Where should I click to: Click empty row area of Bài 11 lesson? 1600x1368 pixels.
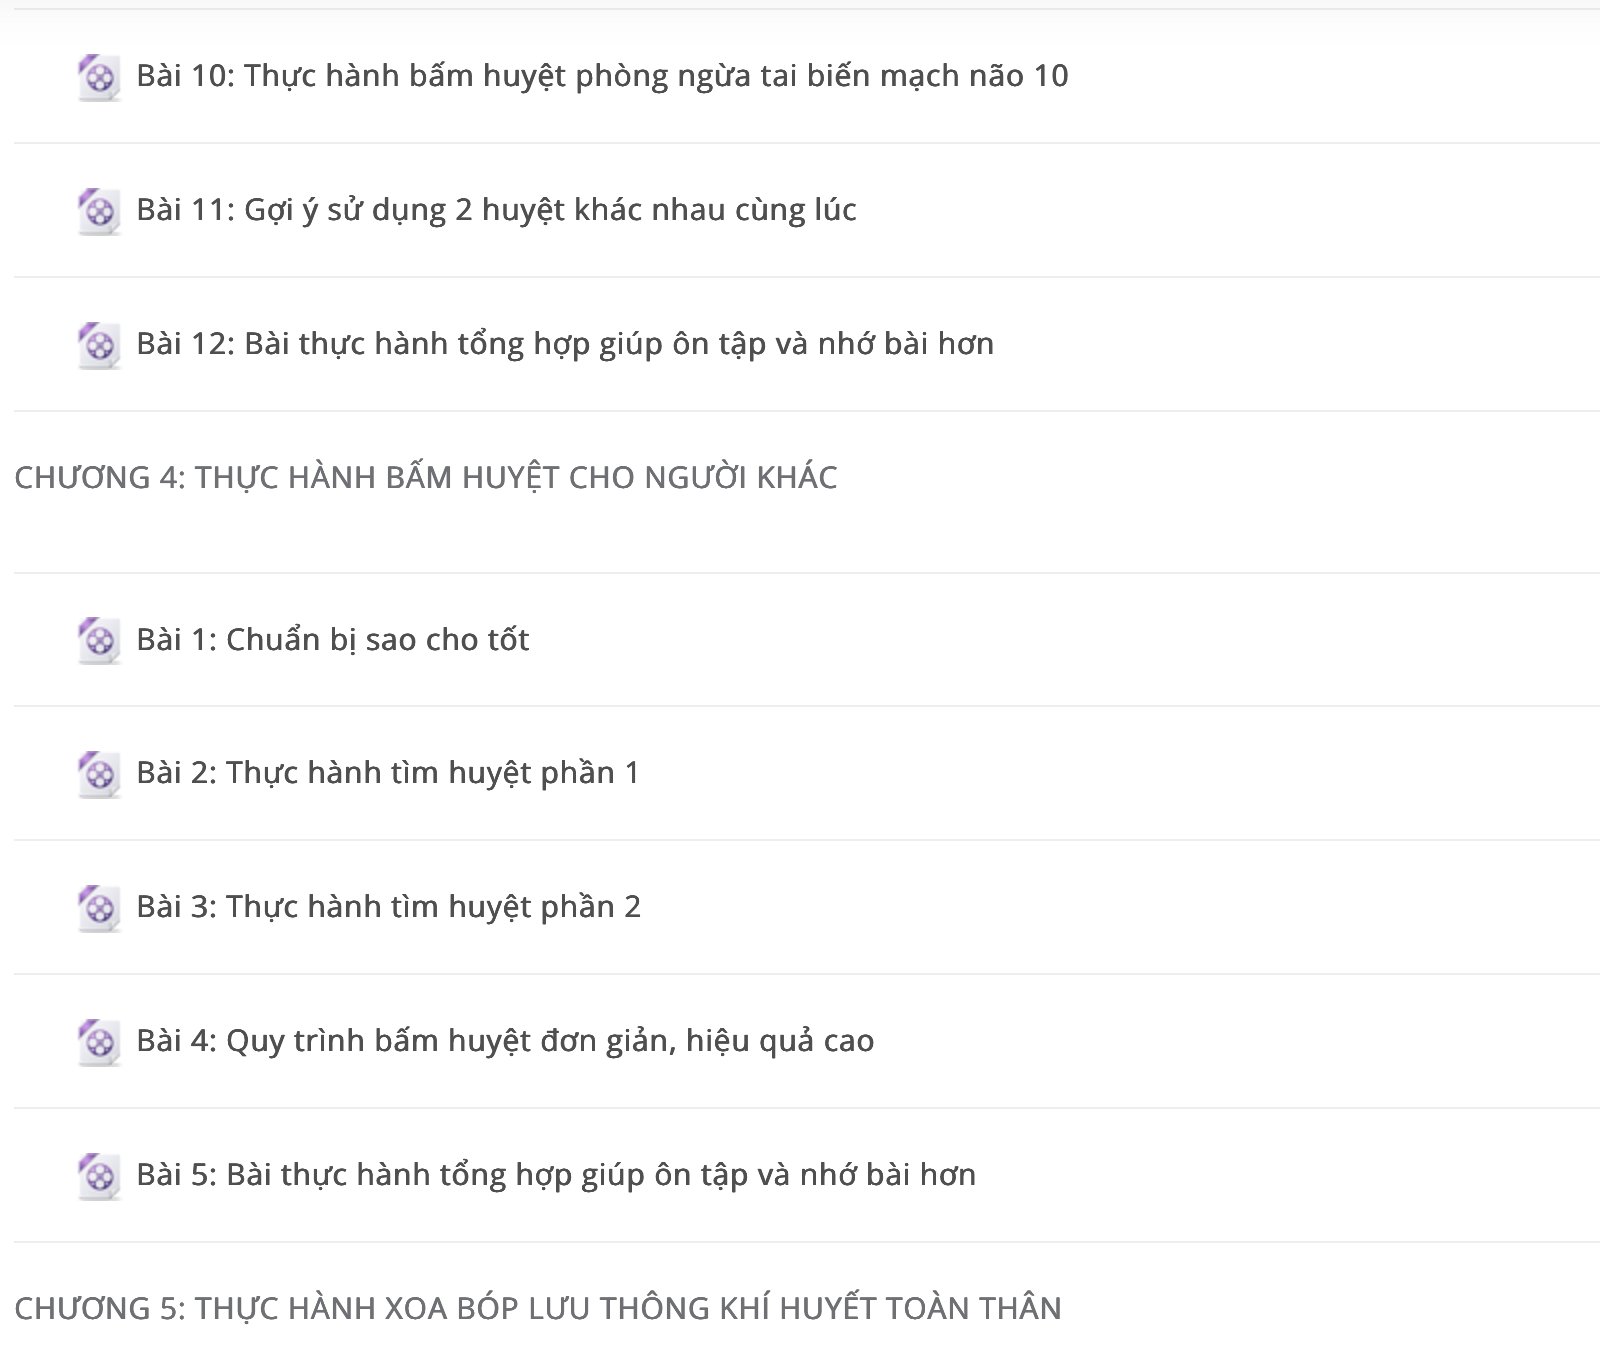point(1228,211)
